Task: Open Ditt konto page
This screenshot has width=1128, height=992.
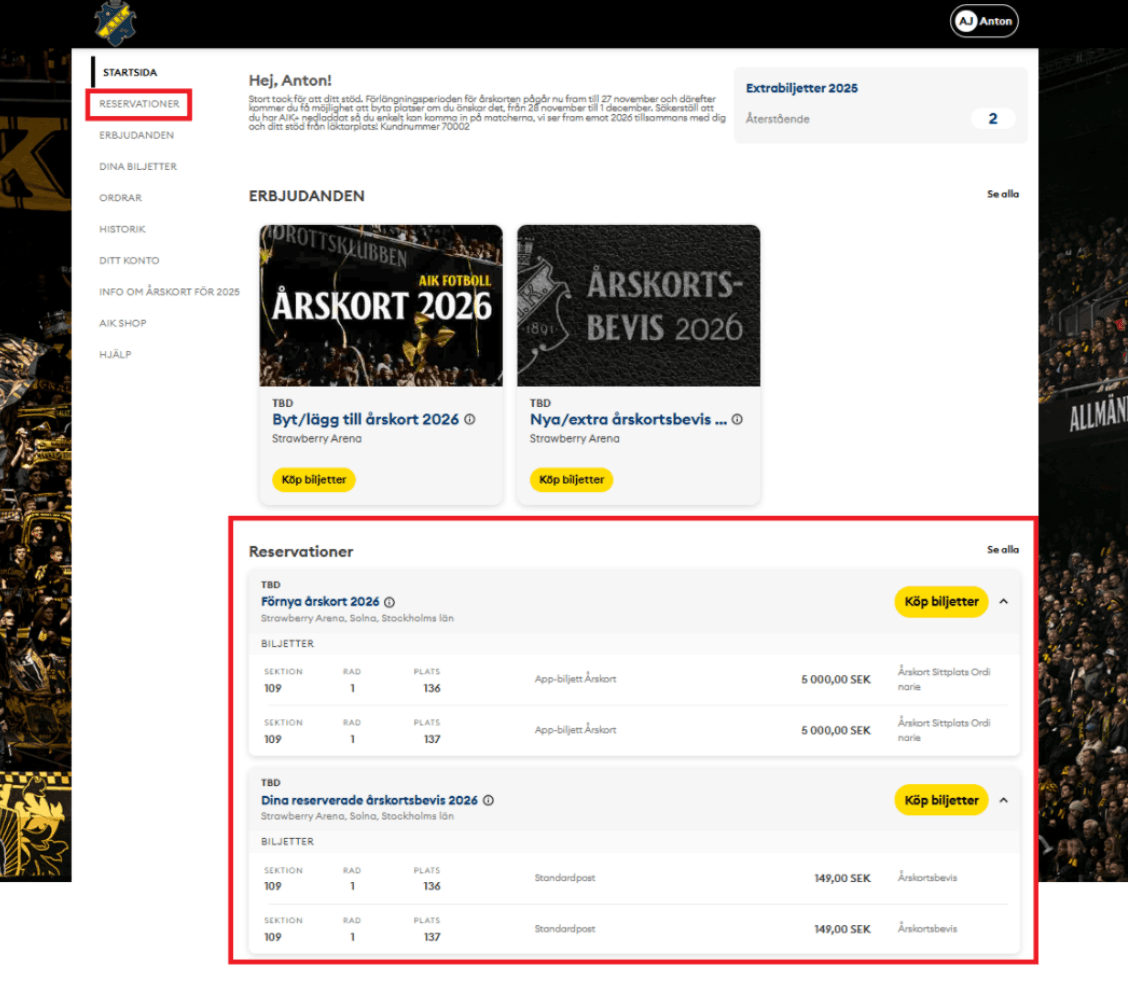Action: pyautogui.click(x=129, y=261)
